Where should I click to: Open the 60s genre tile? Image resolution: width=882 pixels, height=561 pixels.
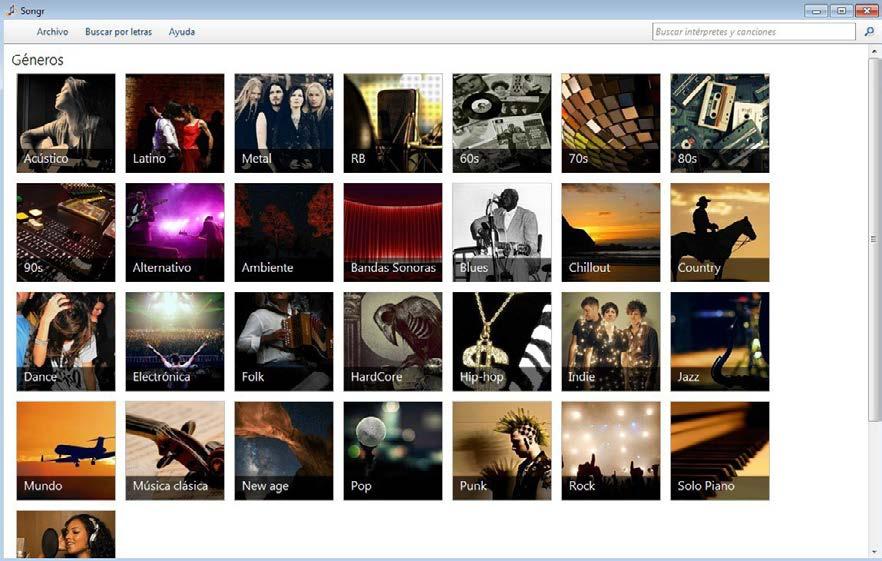(x=502, y=123)
